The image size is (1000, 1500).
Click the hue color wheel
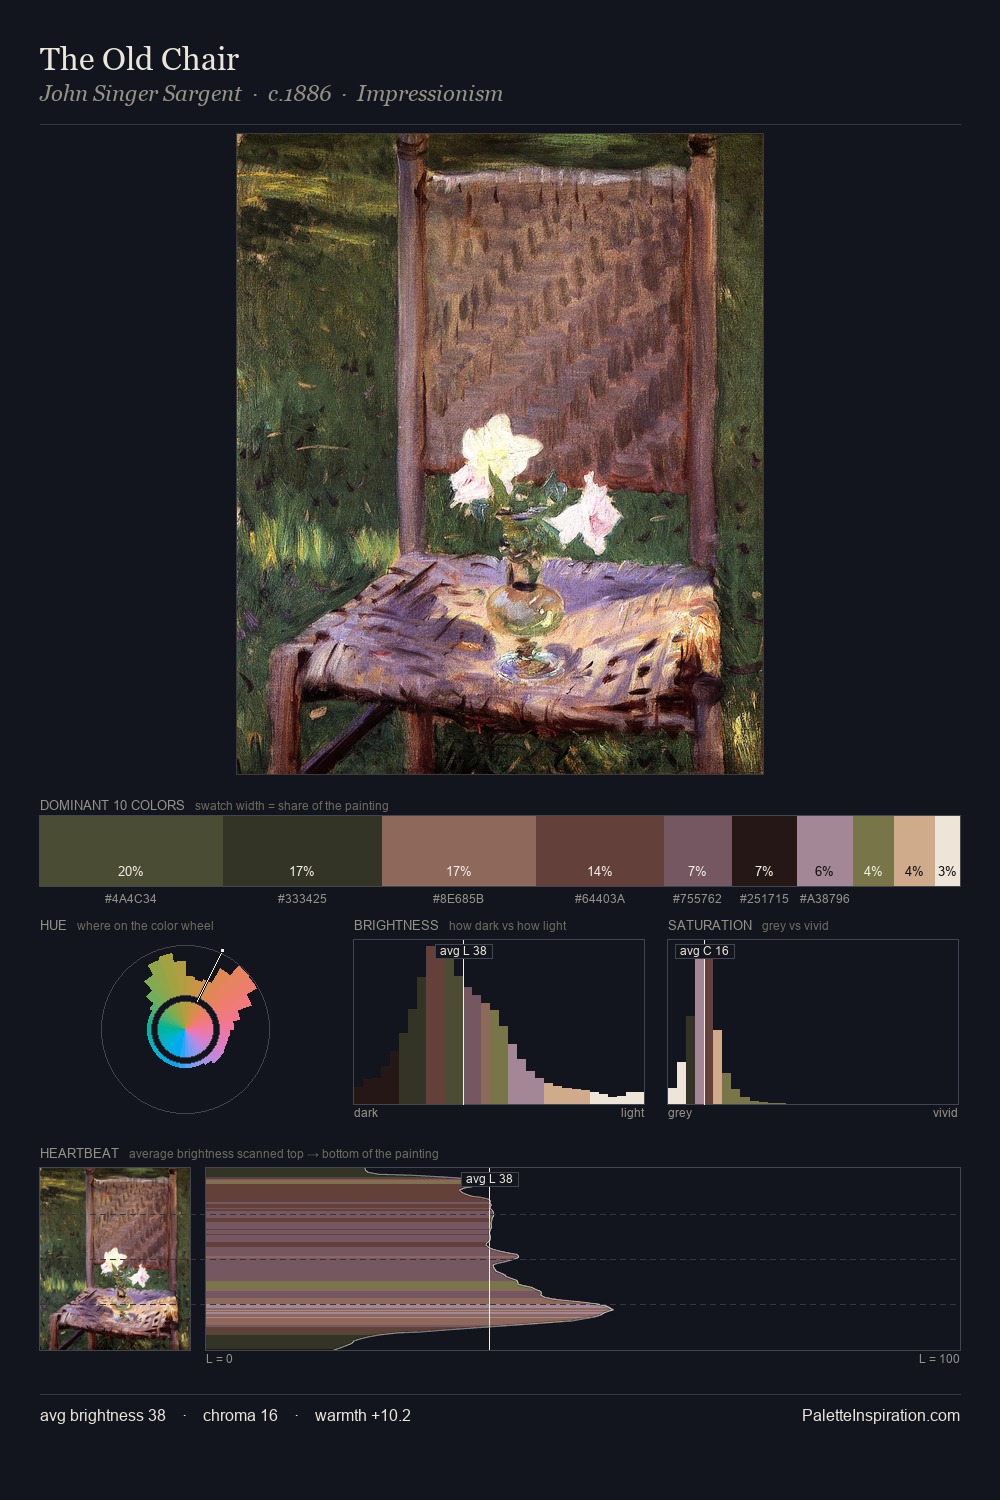pyautogui.click(x=185, y=1029)
